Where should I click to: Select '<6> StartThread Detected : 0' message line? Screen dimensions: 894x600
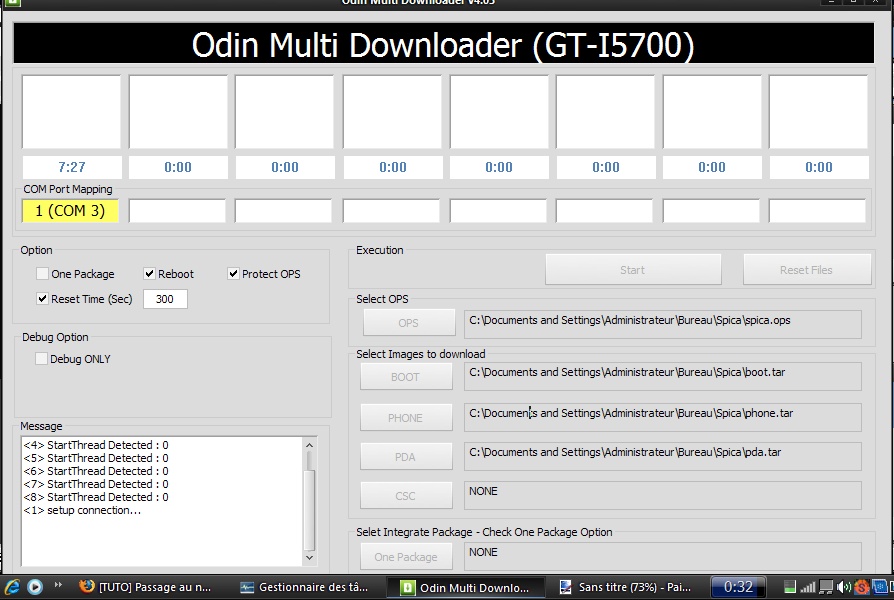(x=96, y=471)
